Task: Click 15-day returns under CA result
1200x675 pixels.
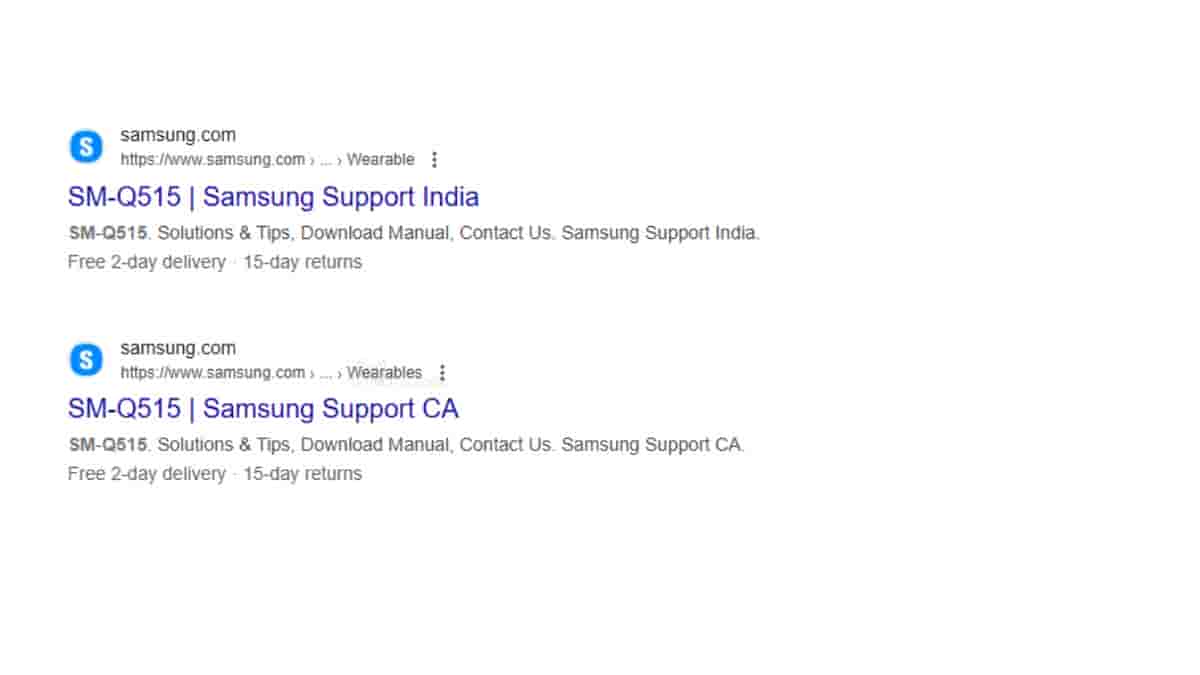Action: coord(302,474)
